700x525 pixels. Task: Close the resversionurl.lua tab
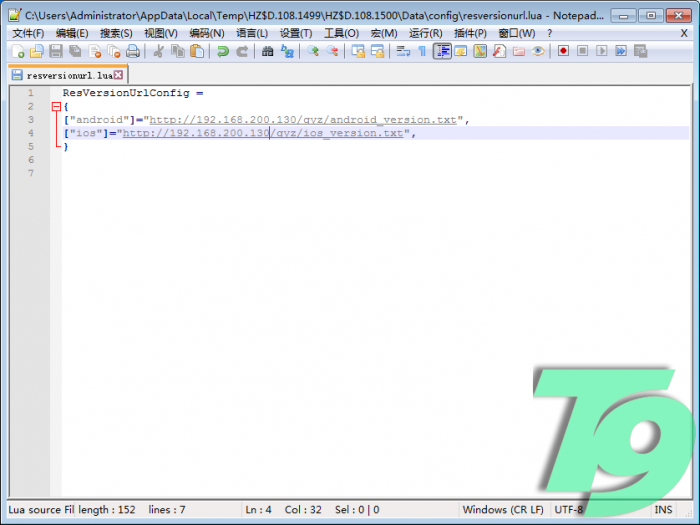[x=118, y=75]
